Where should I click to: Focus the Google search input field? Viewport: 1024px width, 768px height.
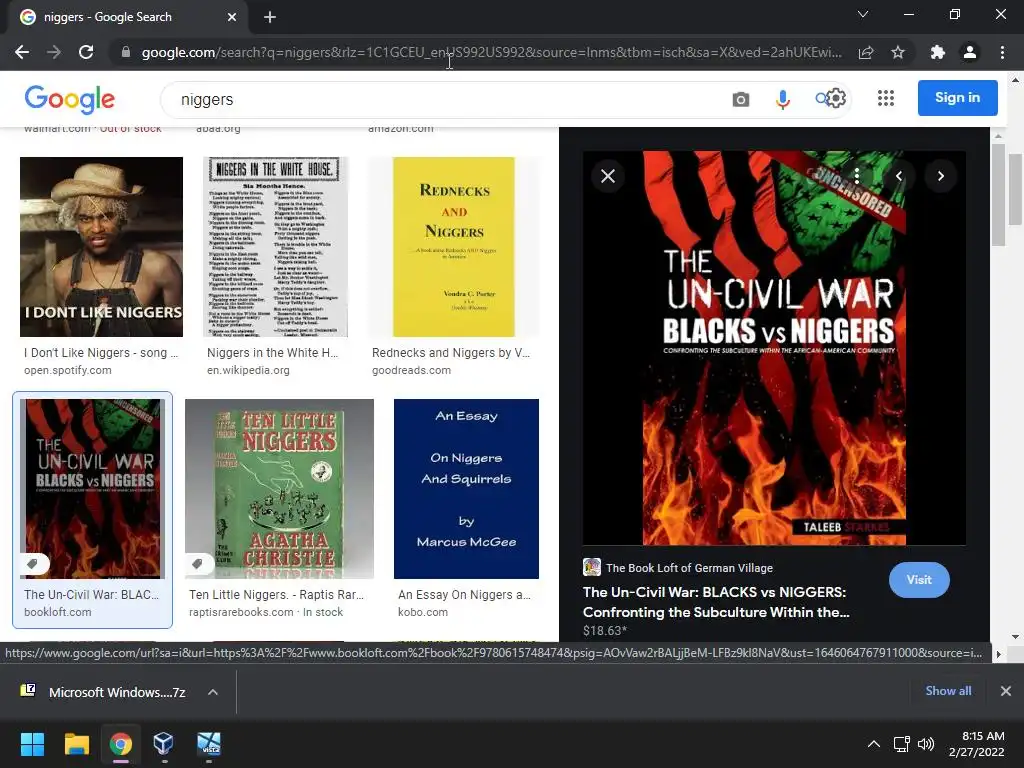click(x=444, y=99)
